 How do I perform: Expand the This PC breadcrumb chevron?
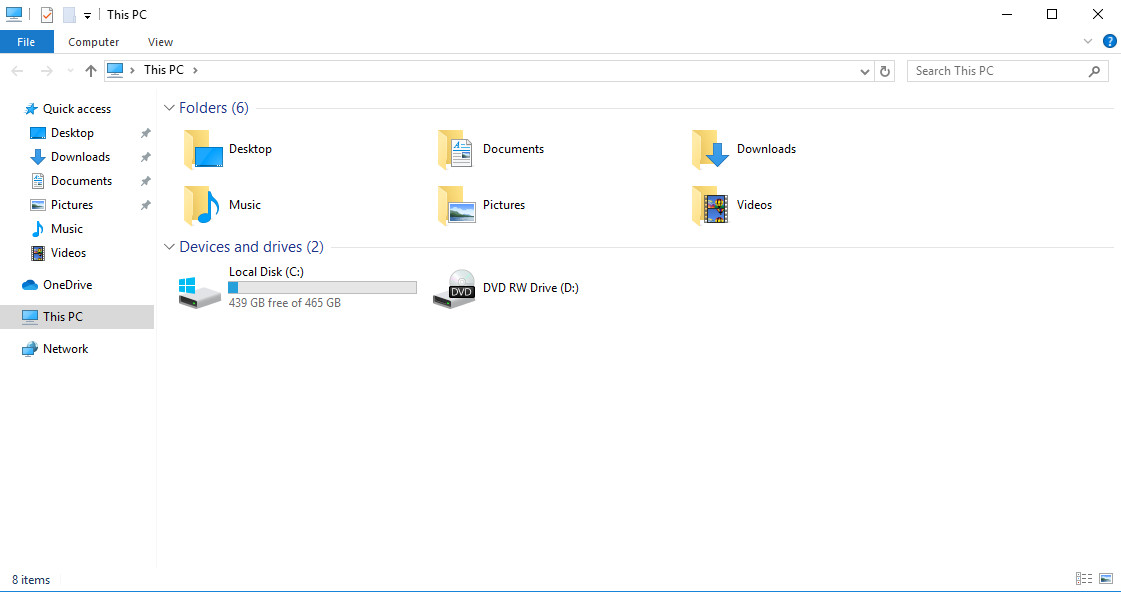[x=195, y=70]
